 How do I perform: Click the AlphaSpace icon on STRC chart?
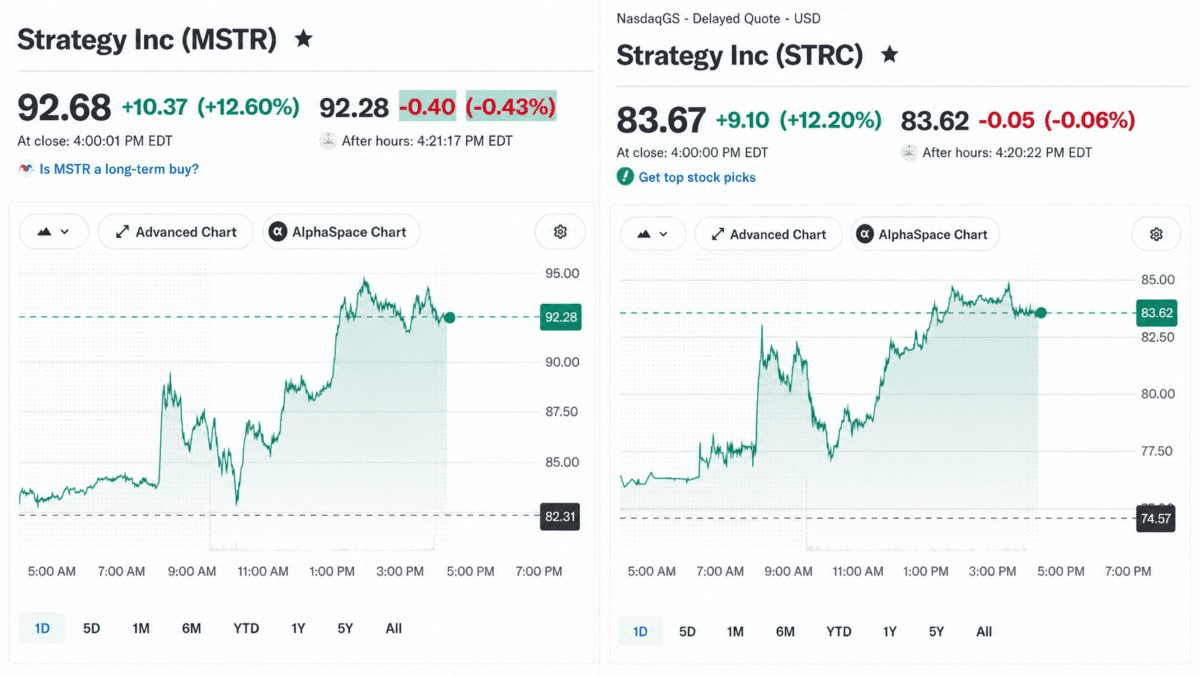pyautogui.click(x=865, y=235)
